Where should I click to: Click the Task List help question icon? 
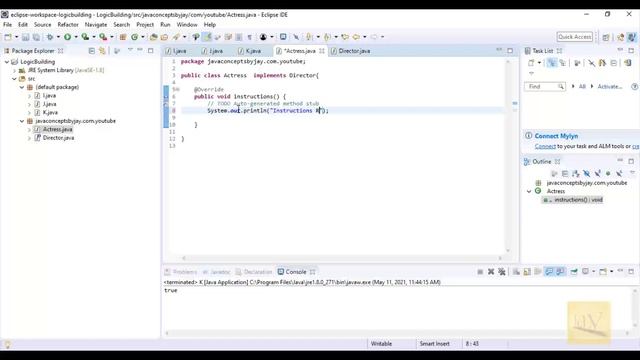tap(634, 87)
